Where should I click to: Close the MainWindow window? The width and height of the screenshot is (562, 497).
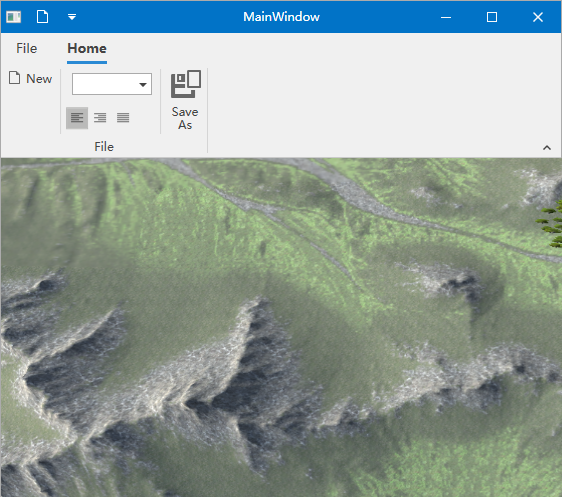coord(538,17)
